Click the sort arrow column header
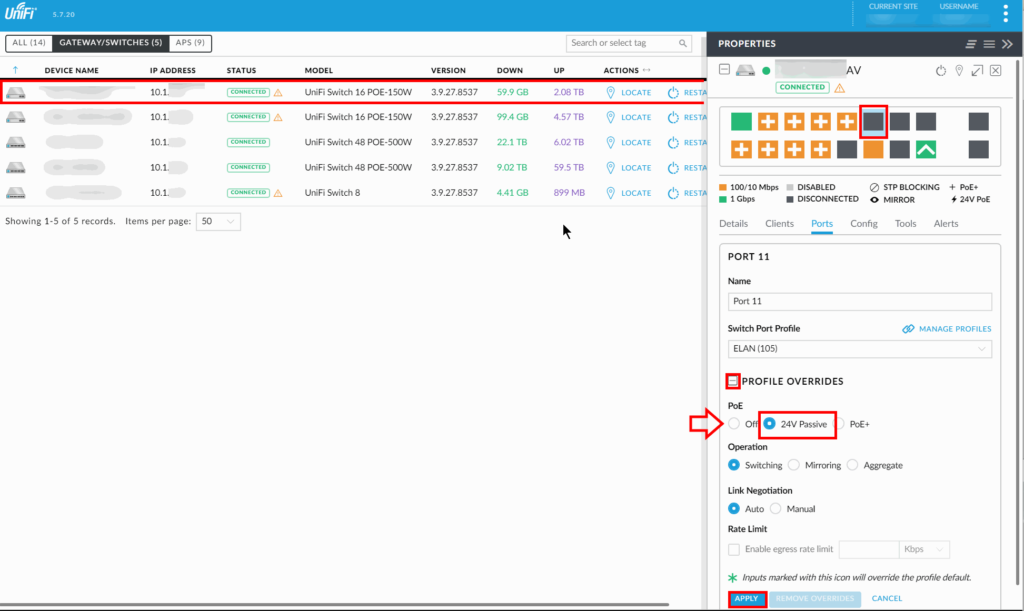 (15, 70)
